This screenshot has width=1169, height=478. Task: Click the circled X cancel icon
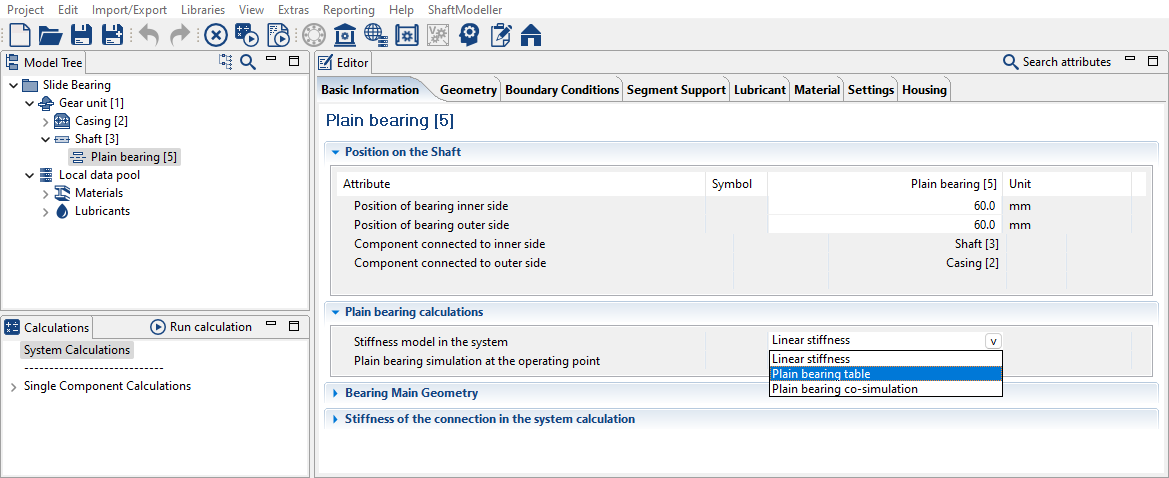[215, 35]
